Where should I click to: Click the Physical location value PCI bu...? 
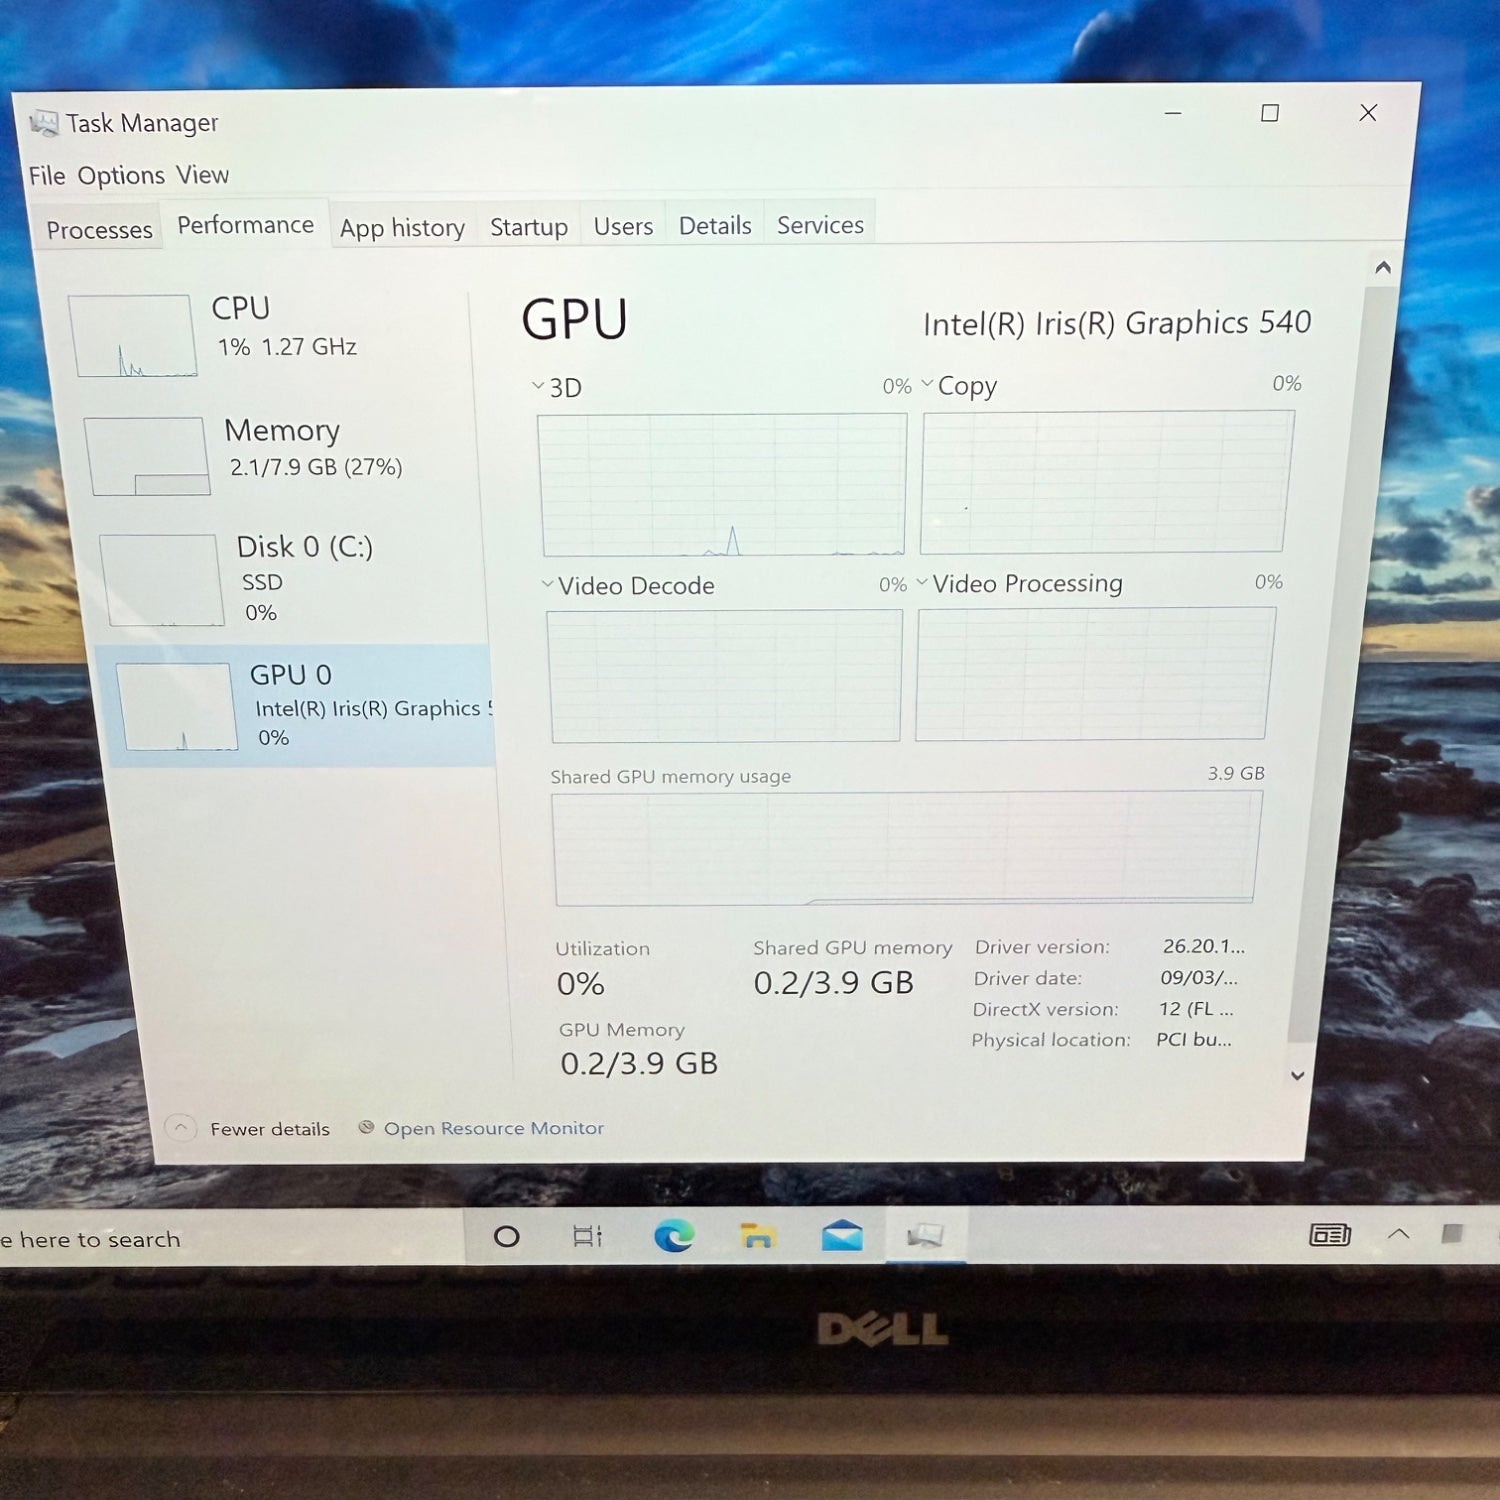click(1194, 1039)
